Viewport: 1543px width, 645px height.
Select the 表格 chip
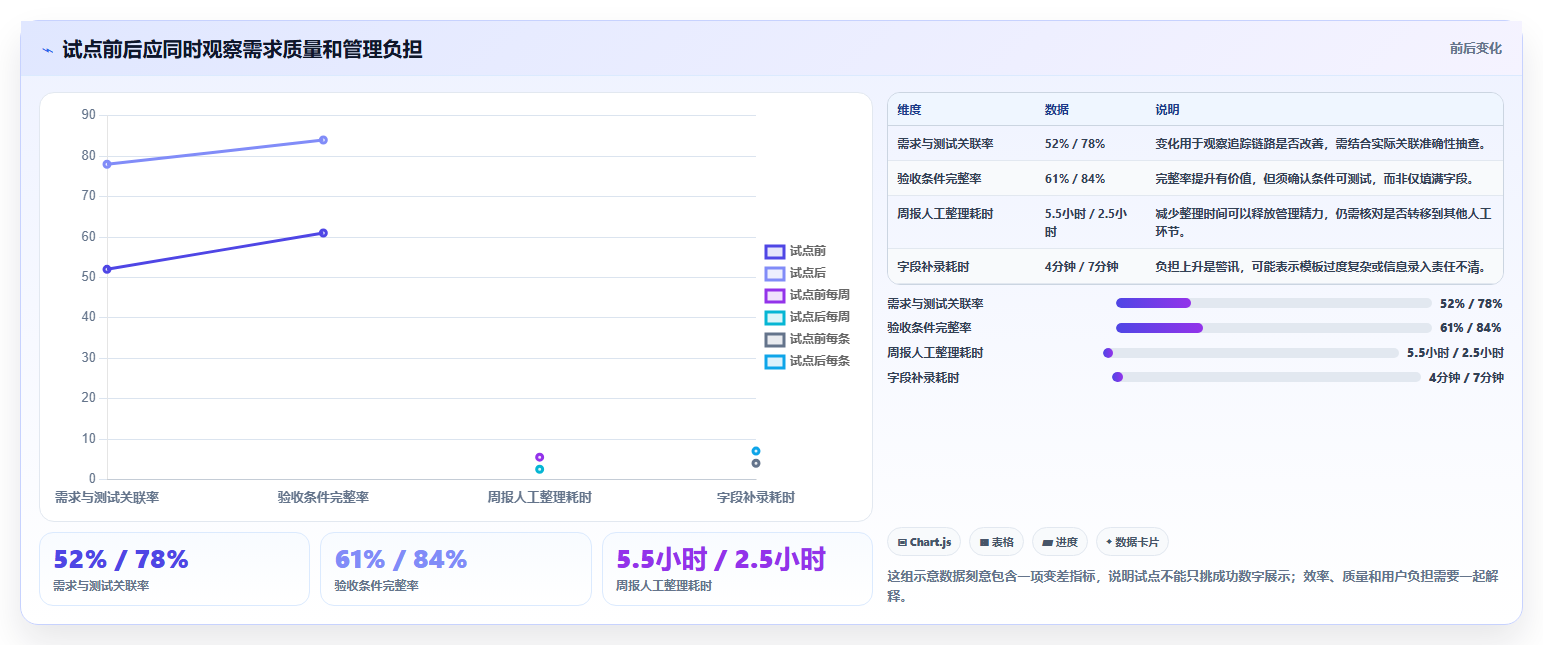coord(997,542)
